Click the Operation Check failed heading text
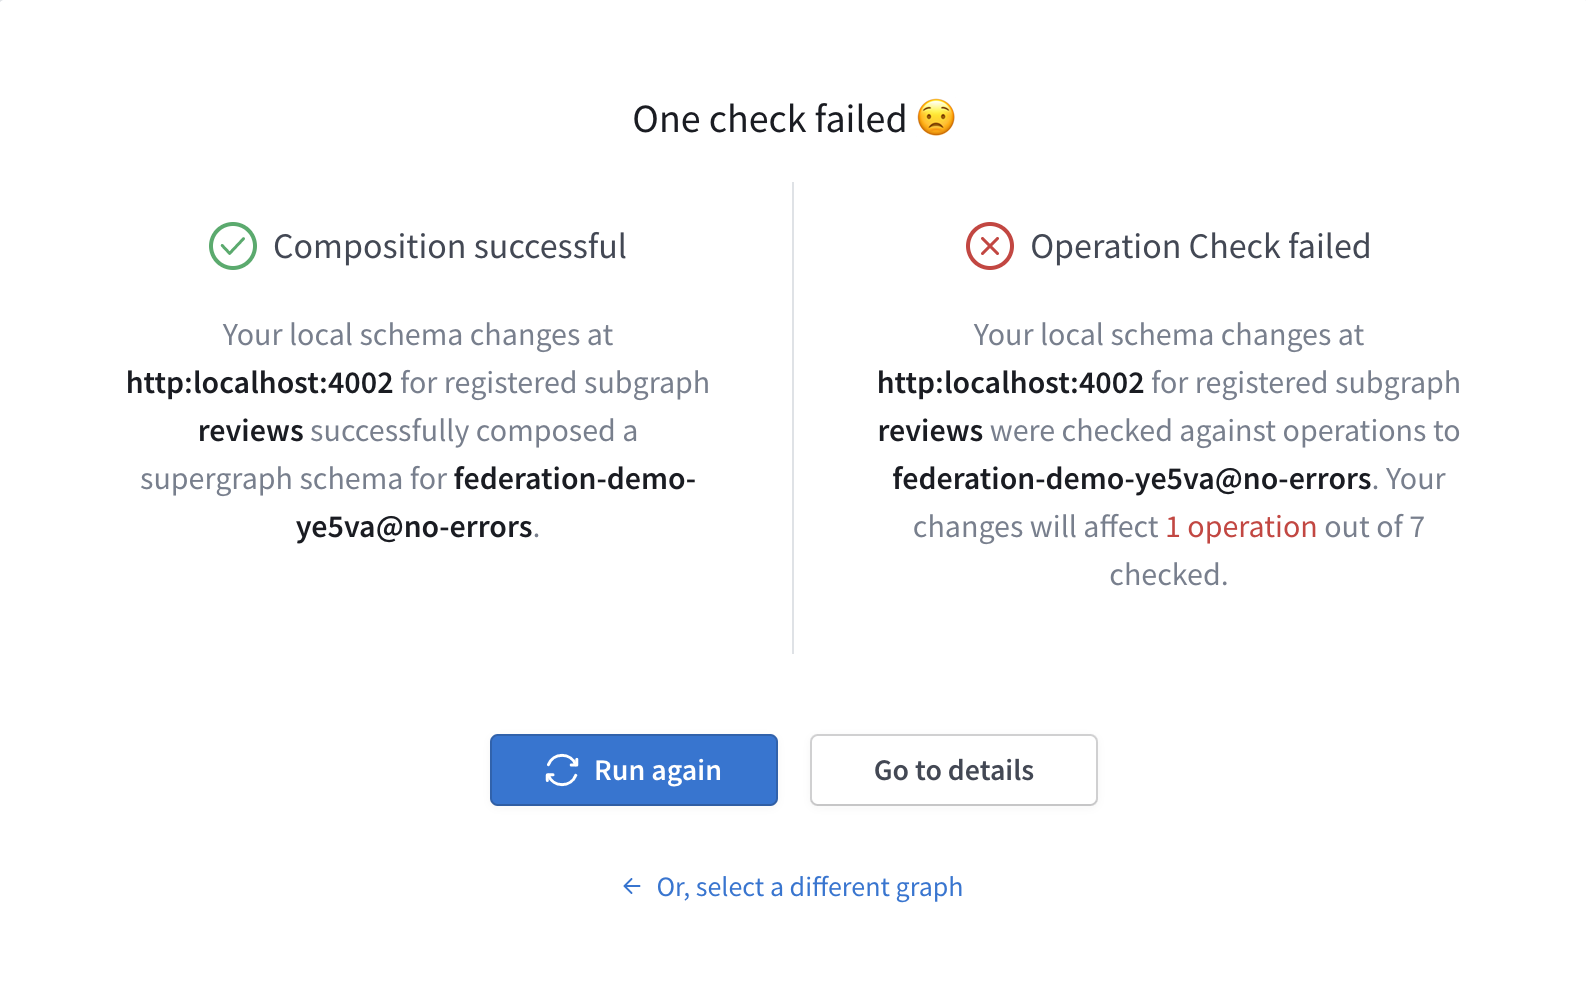Image resolution: width=1586 pixels, height=992 pixels. [1201, 246]
